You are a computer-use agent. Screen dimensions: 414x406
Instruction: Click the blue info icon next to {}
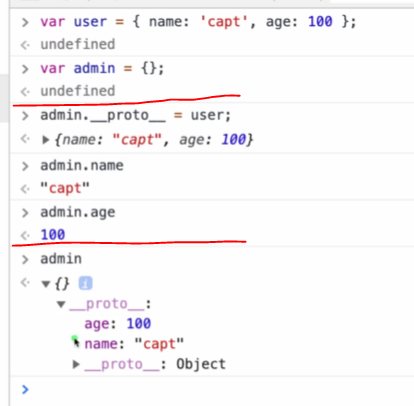[86, 284]
